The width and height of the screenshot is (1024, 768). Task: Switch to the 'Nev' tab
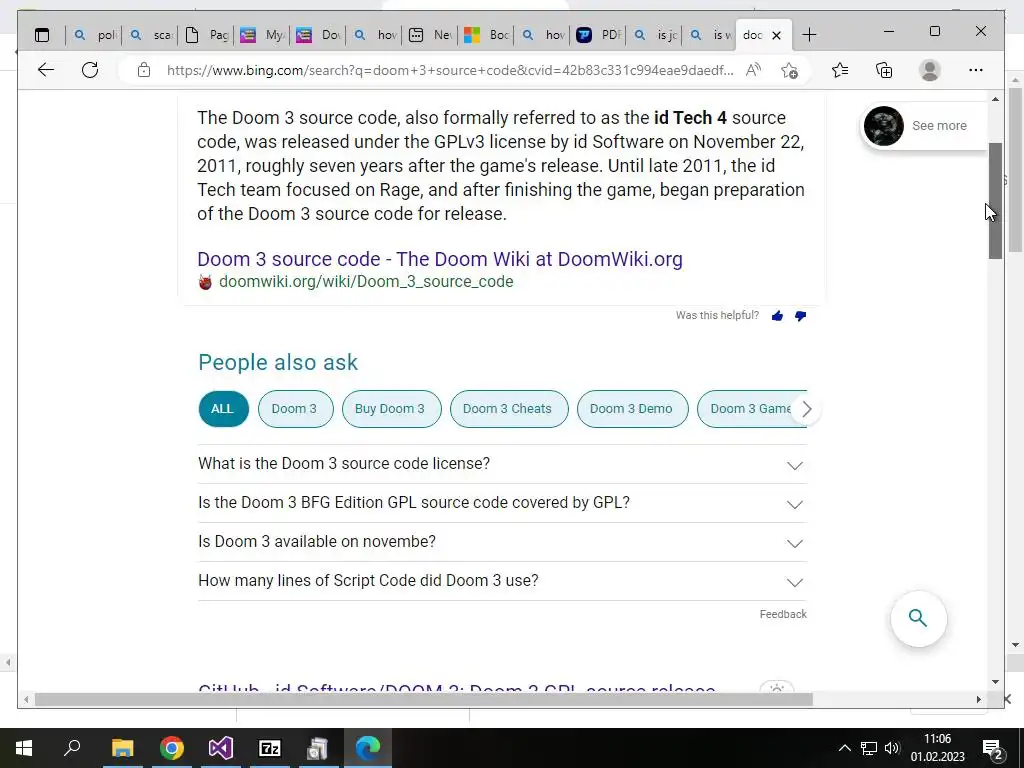click(430, 35)
